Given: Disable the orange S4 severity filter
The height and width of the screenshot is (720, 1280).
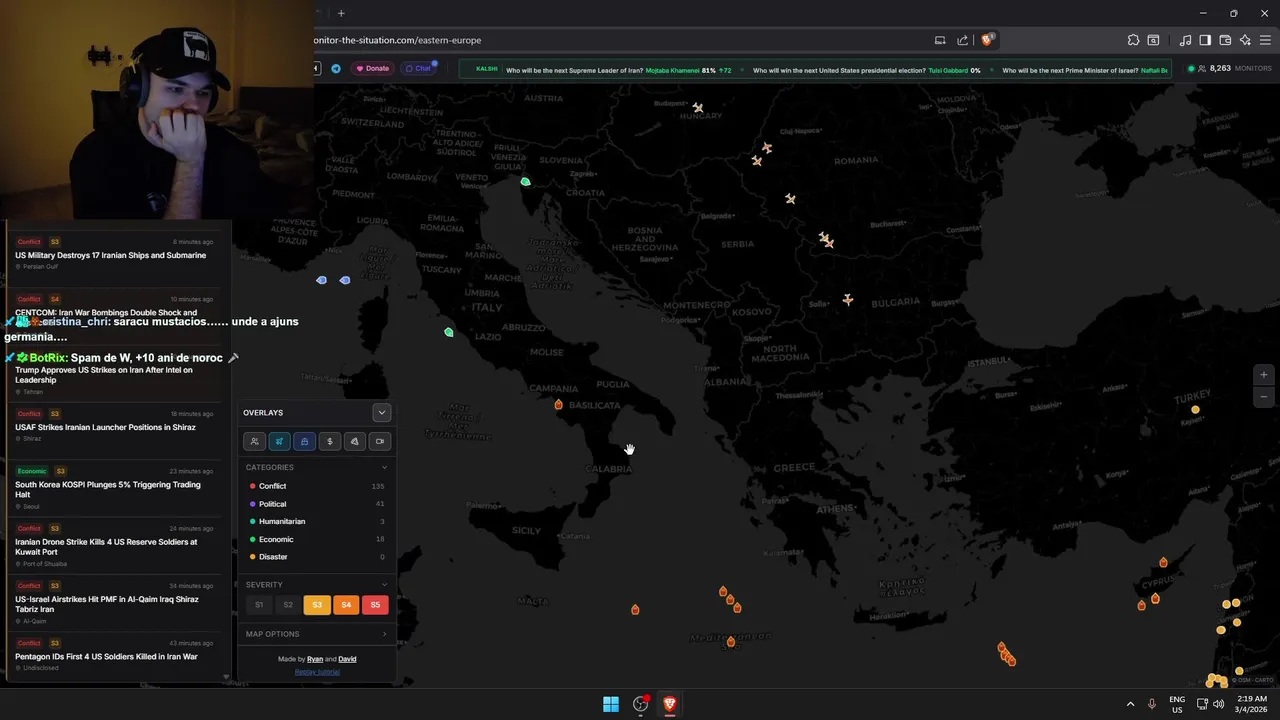Looking at the screenshot, I should click(346, 605).
